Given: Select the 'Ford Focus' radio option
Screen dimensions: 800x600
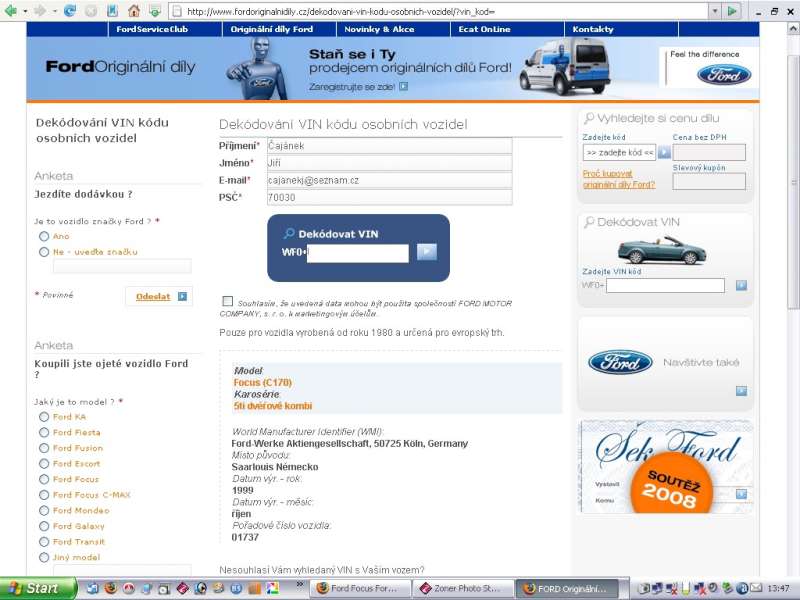Looking at the screenshot, I should point(44,479).
